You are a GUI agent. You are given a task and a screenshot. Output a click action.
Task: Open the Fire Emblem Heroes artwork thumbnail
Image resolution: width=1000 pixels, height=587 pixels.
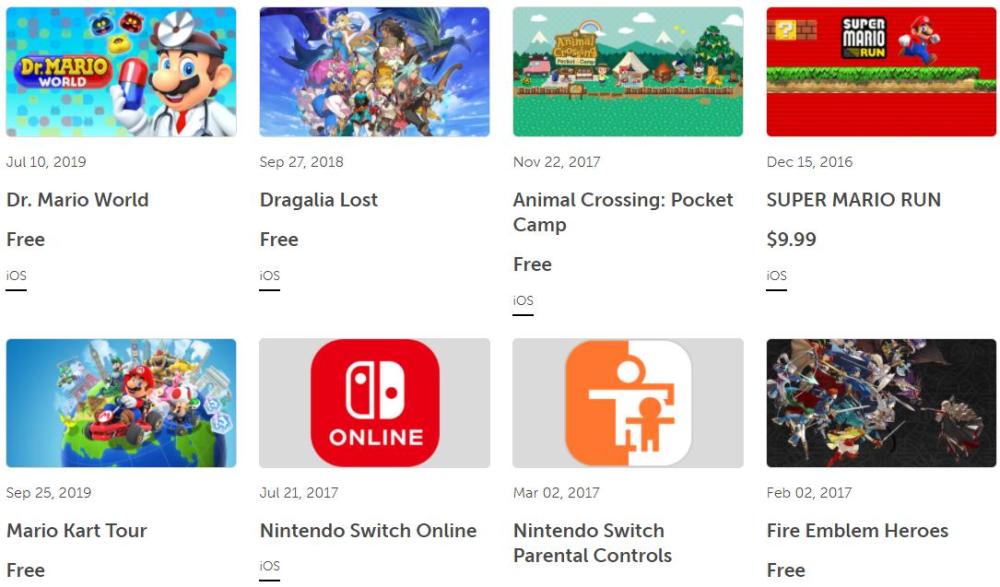click(x=881, y=403)
